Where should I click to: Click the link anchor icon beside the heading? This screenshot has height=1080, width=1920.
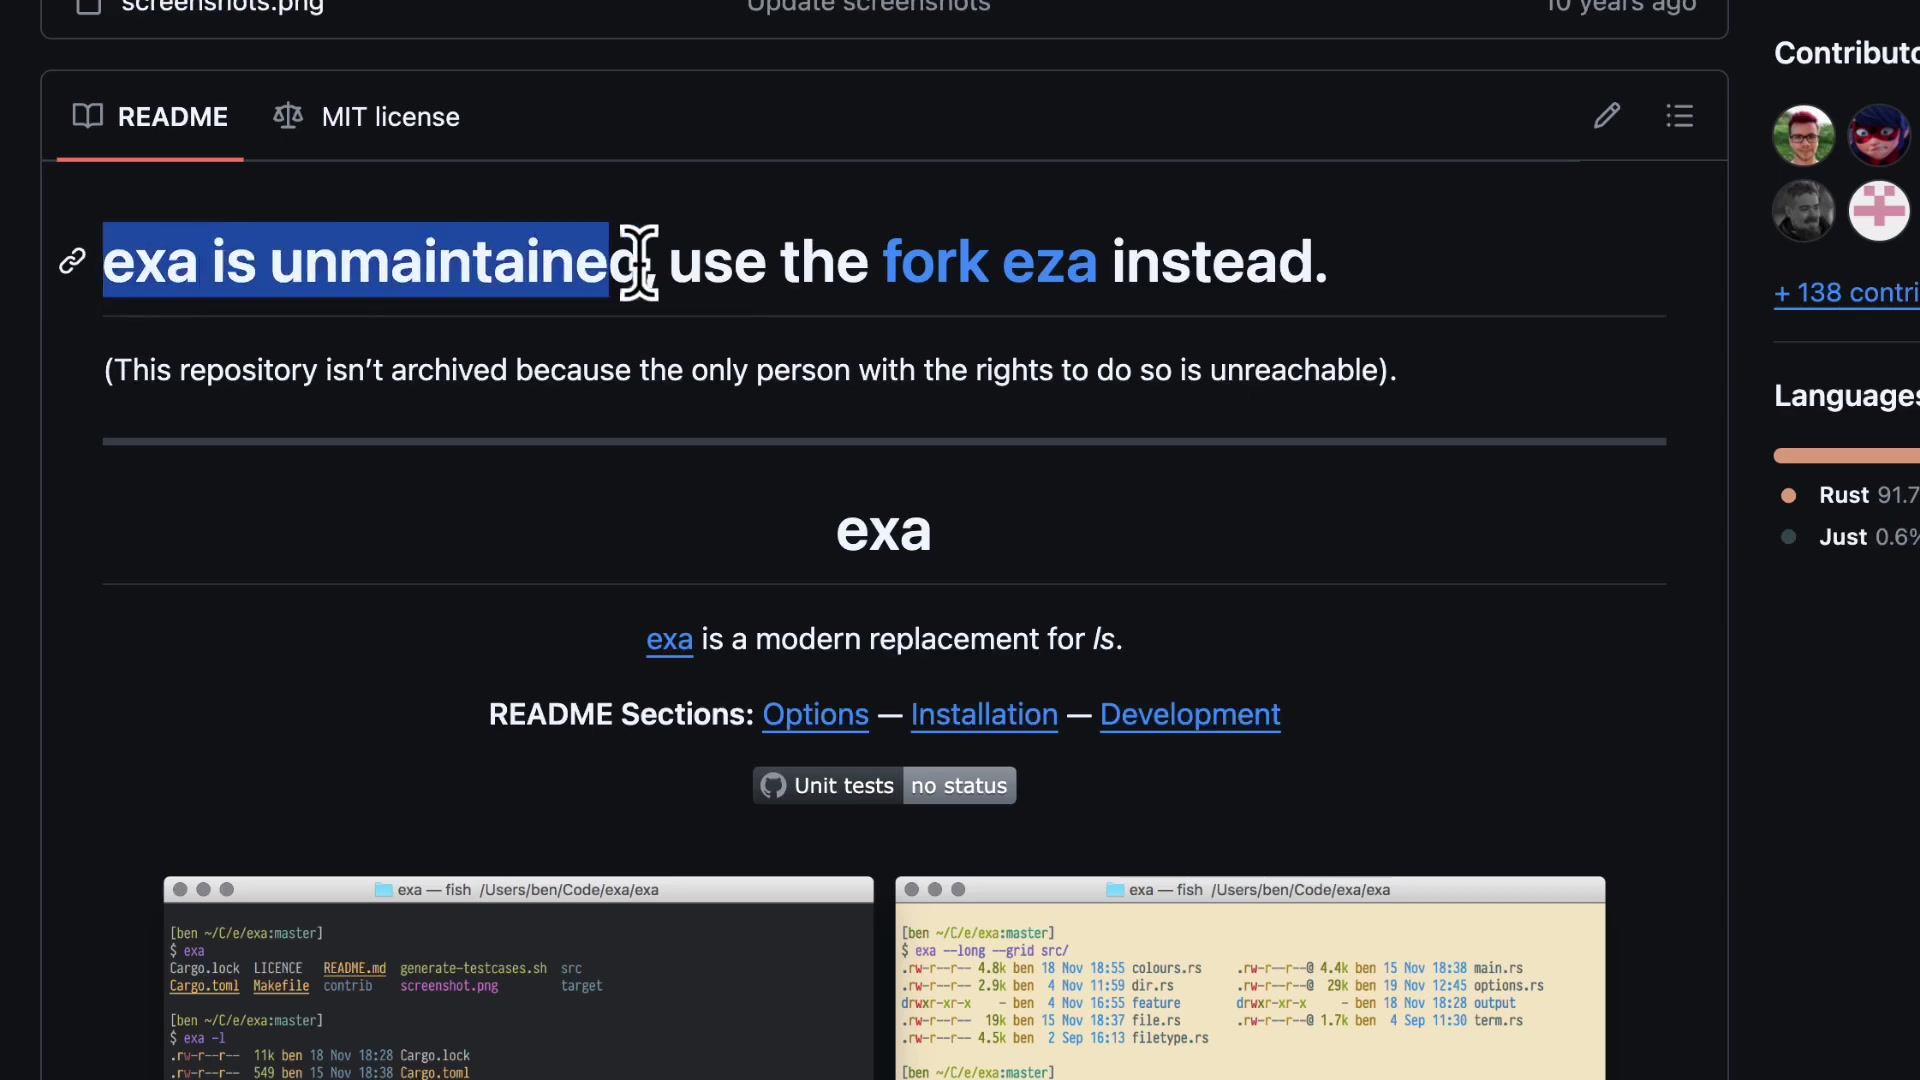pyautogui.click(x=71, y=261)
